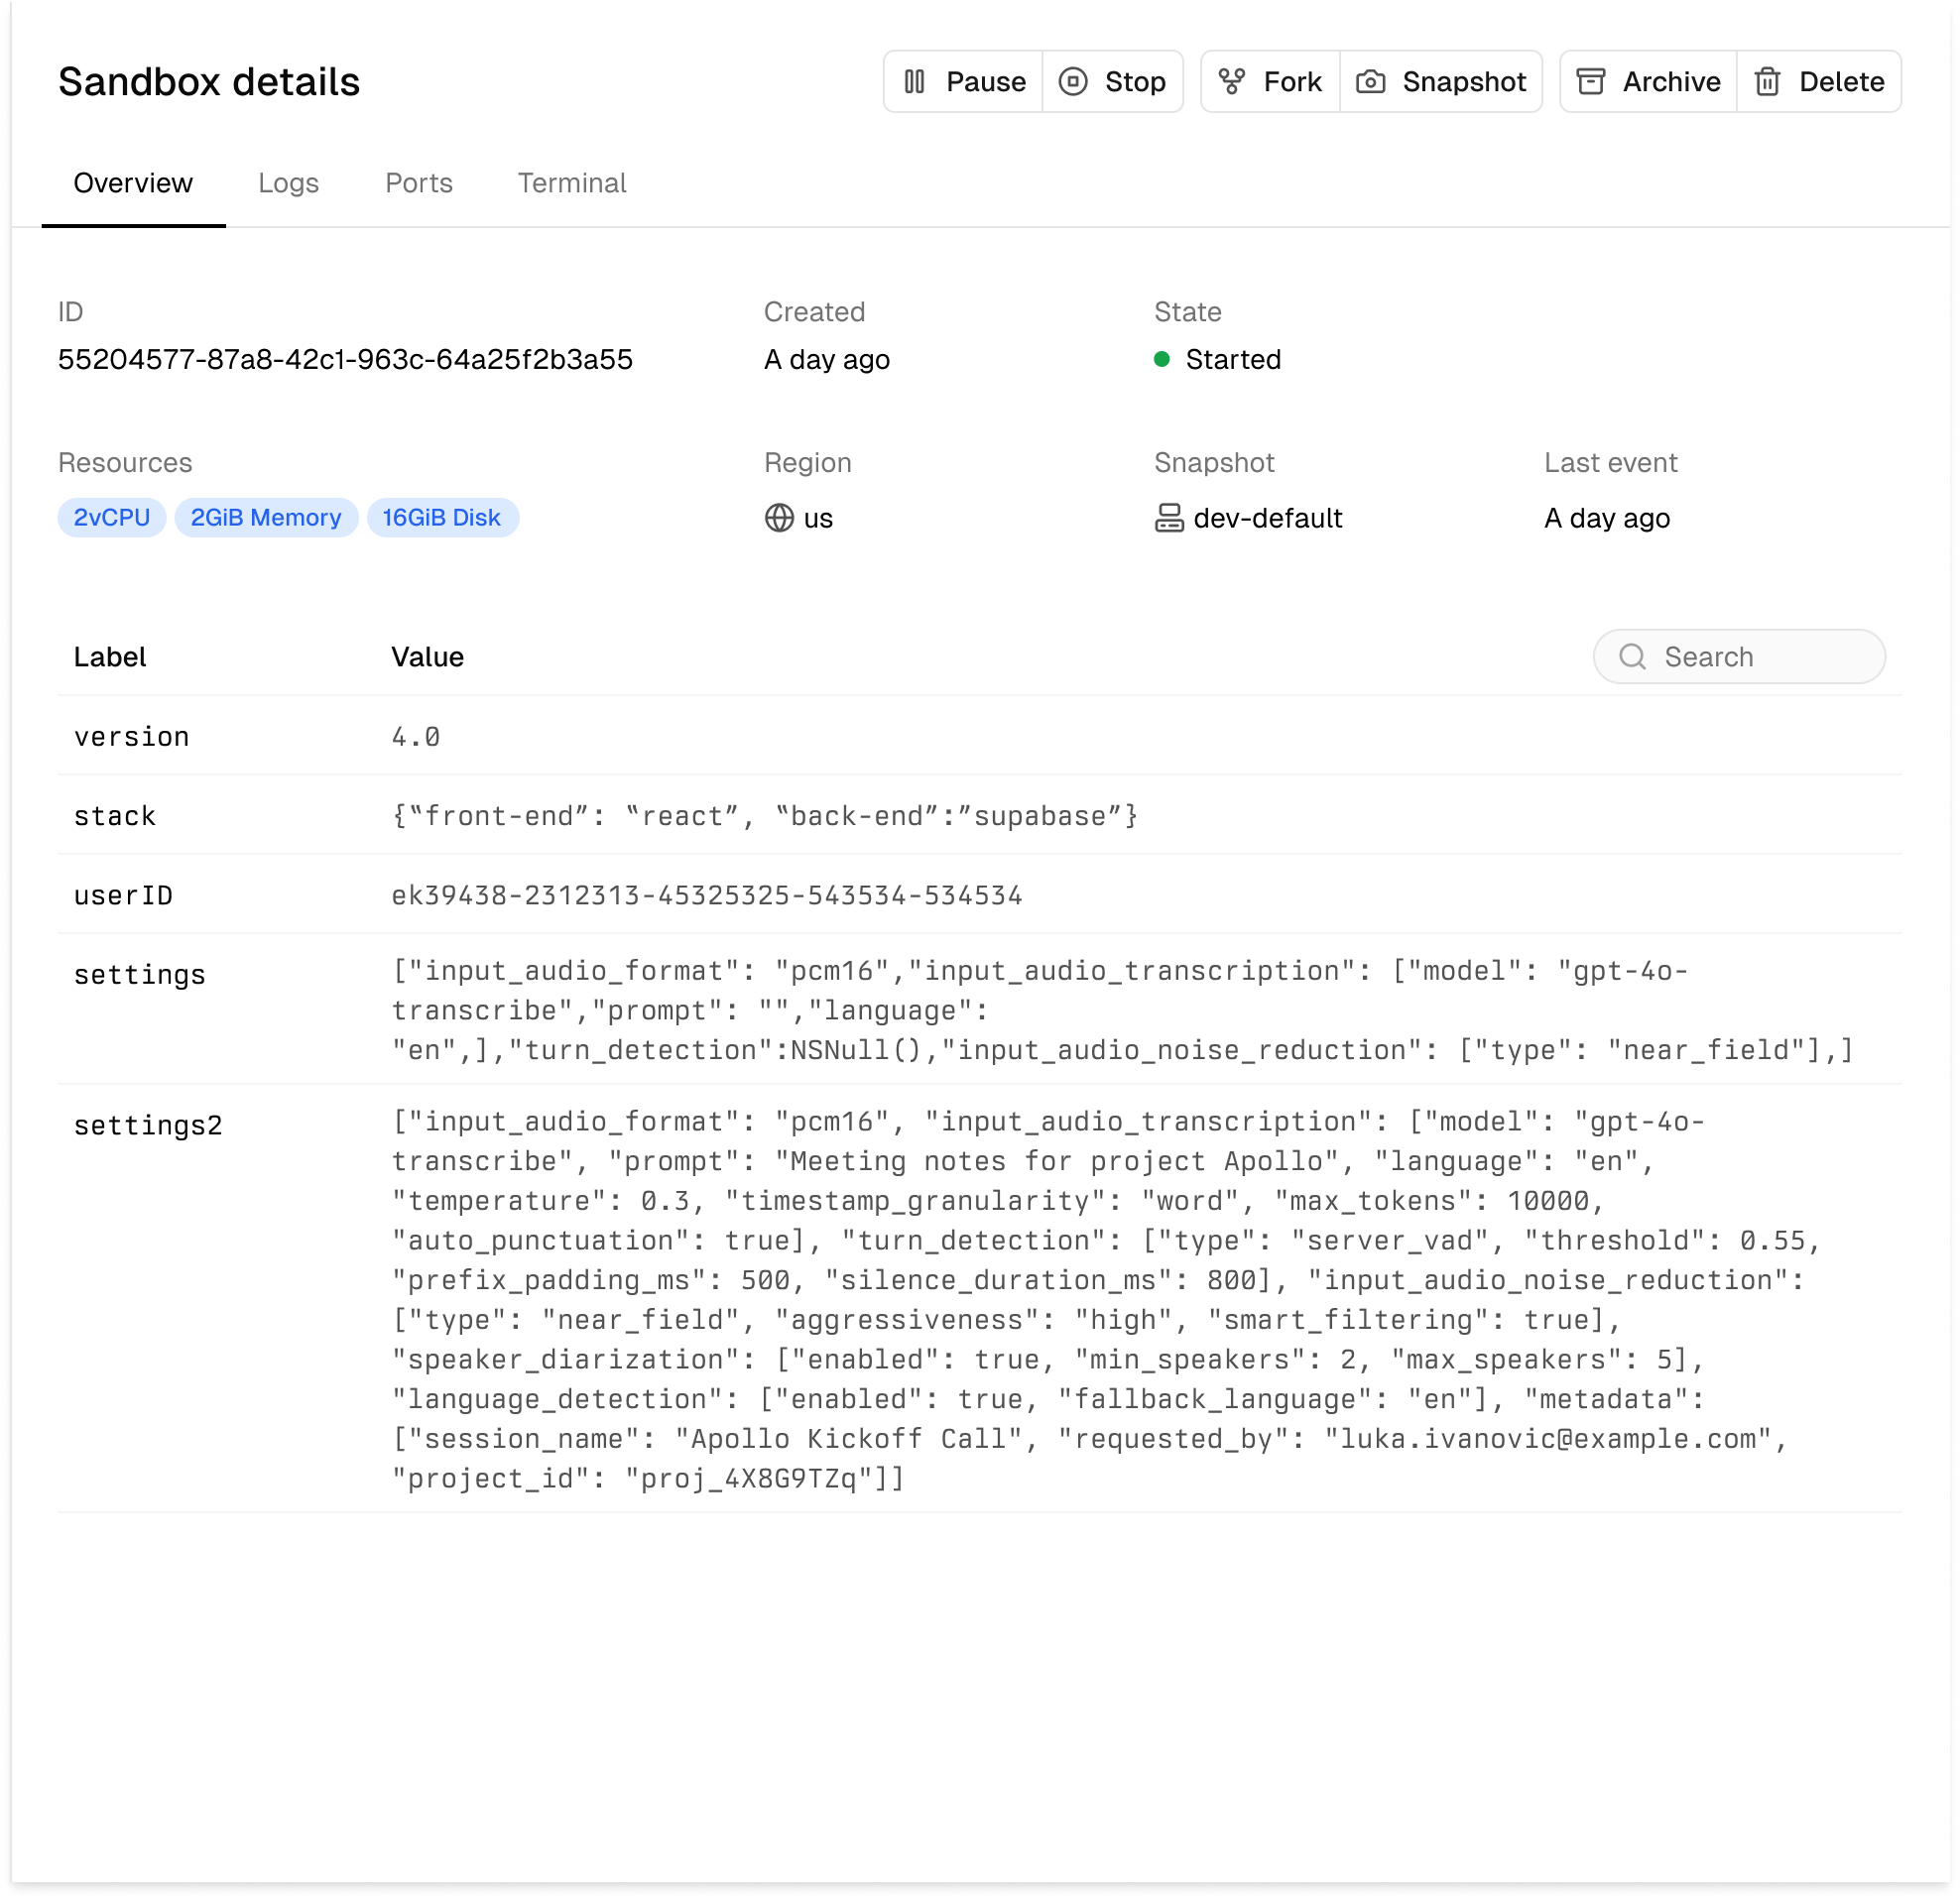Open the Logs tab
1960x1900 pixels.
[288, 183]
